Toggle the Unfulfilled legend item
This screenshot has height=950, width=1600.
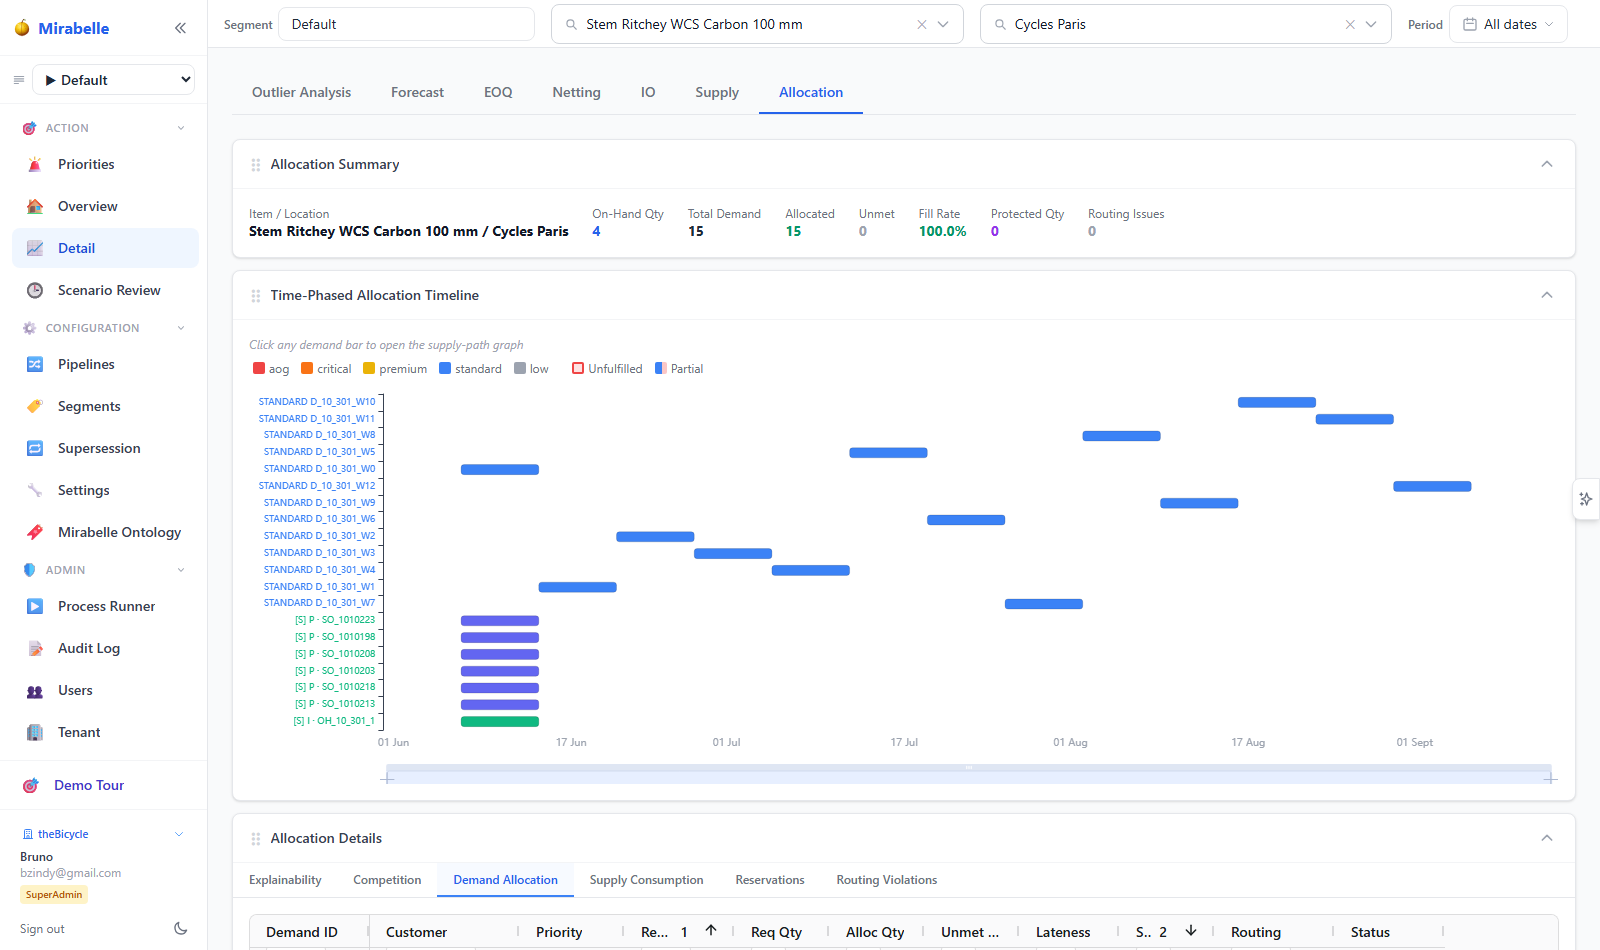coord(607,369)
